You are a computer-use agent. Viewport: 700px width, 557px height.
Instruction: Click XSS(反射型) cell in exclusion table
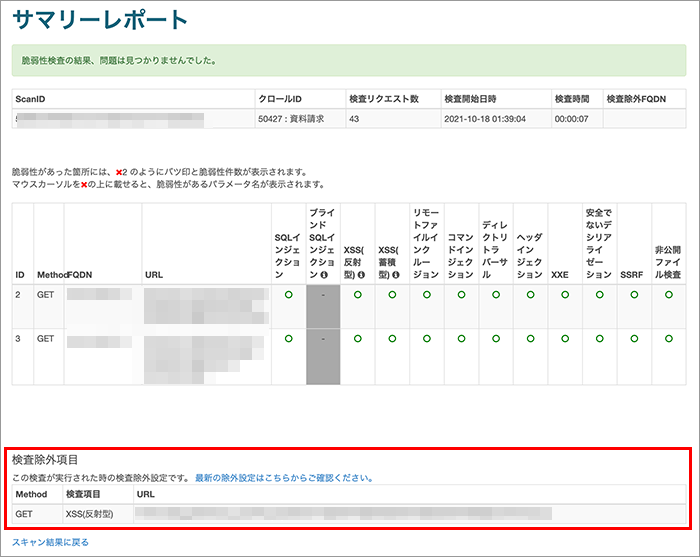coord(89,514)
